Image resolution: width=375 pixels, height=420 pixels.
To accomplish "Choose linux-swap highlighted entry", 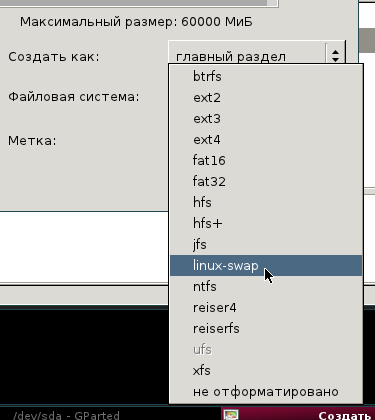I will (x=266, y=266).
